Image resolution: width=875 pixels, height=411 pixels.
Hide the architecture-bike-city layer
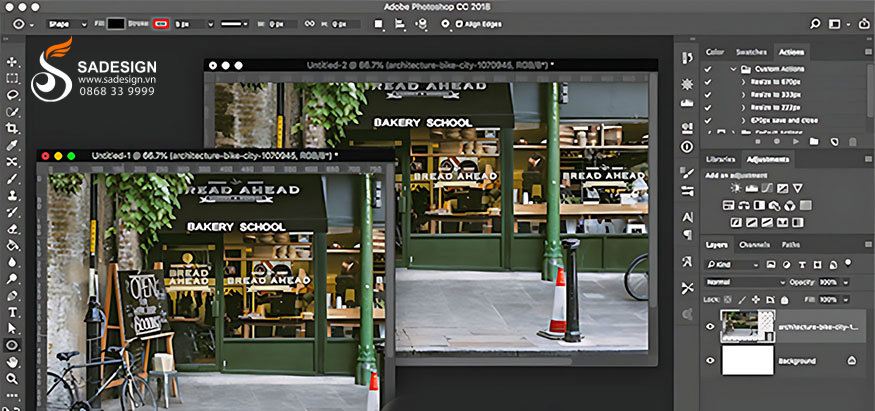[x=710, y=326]
